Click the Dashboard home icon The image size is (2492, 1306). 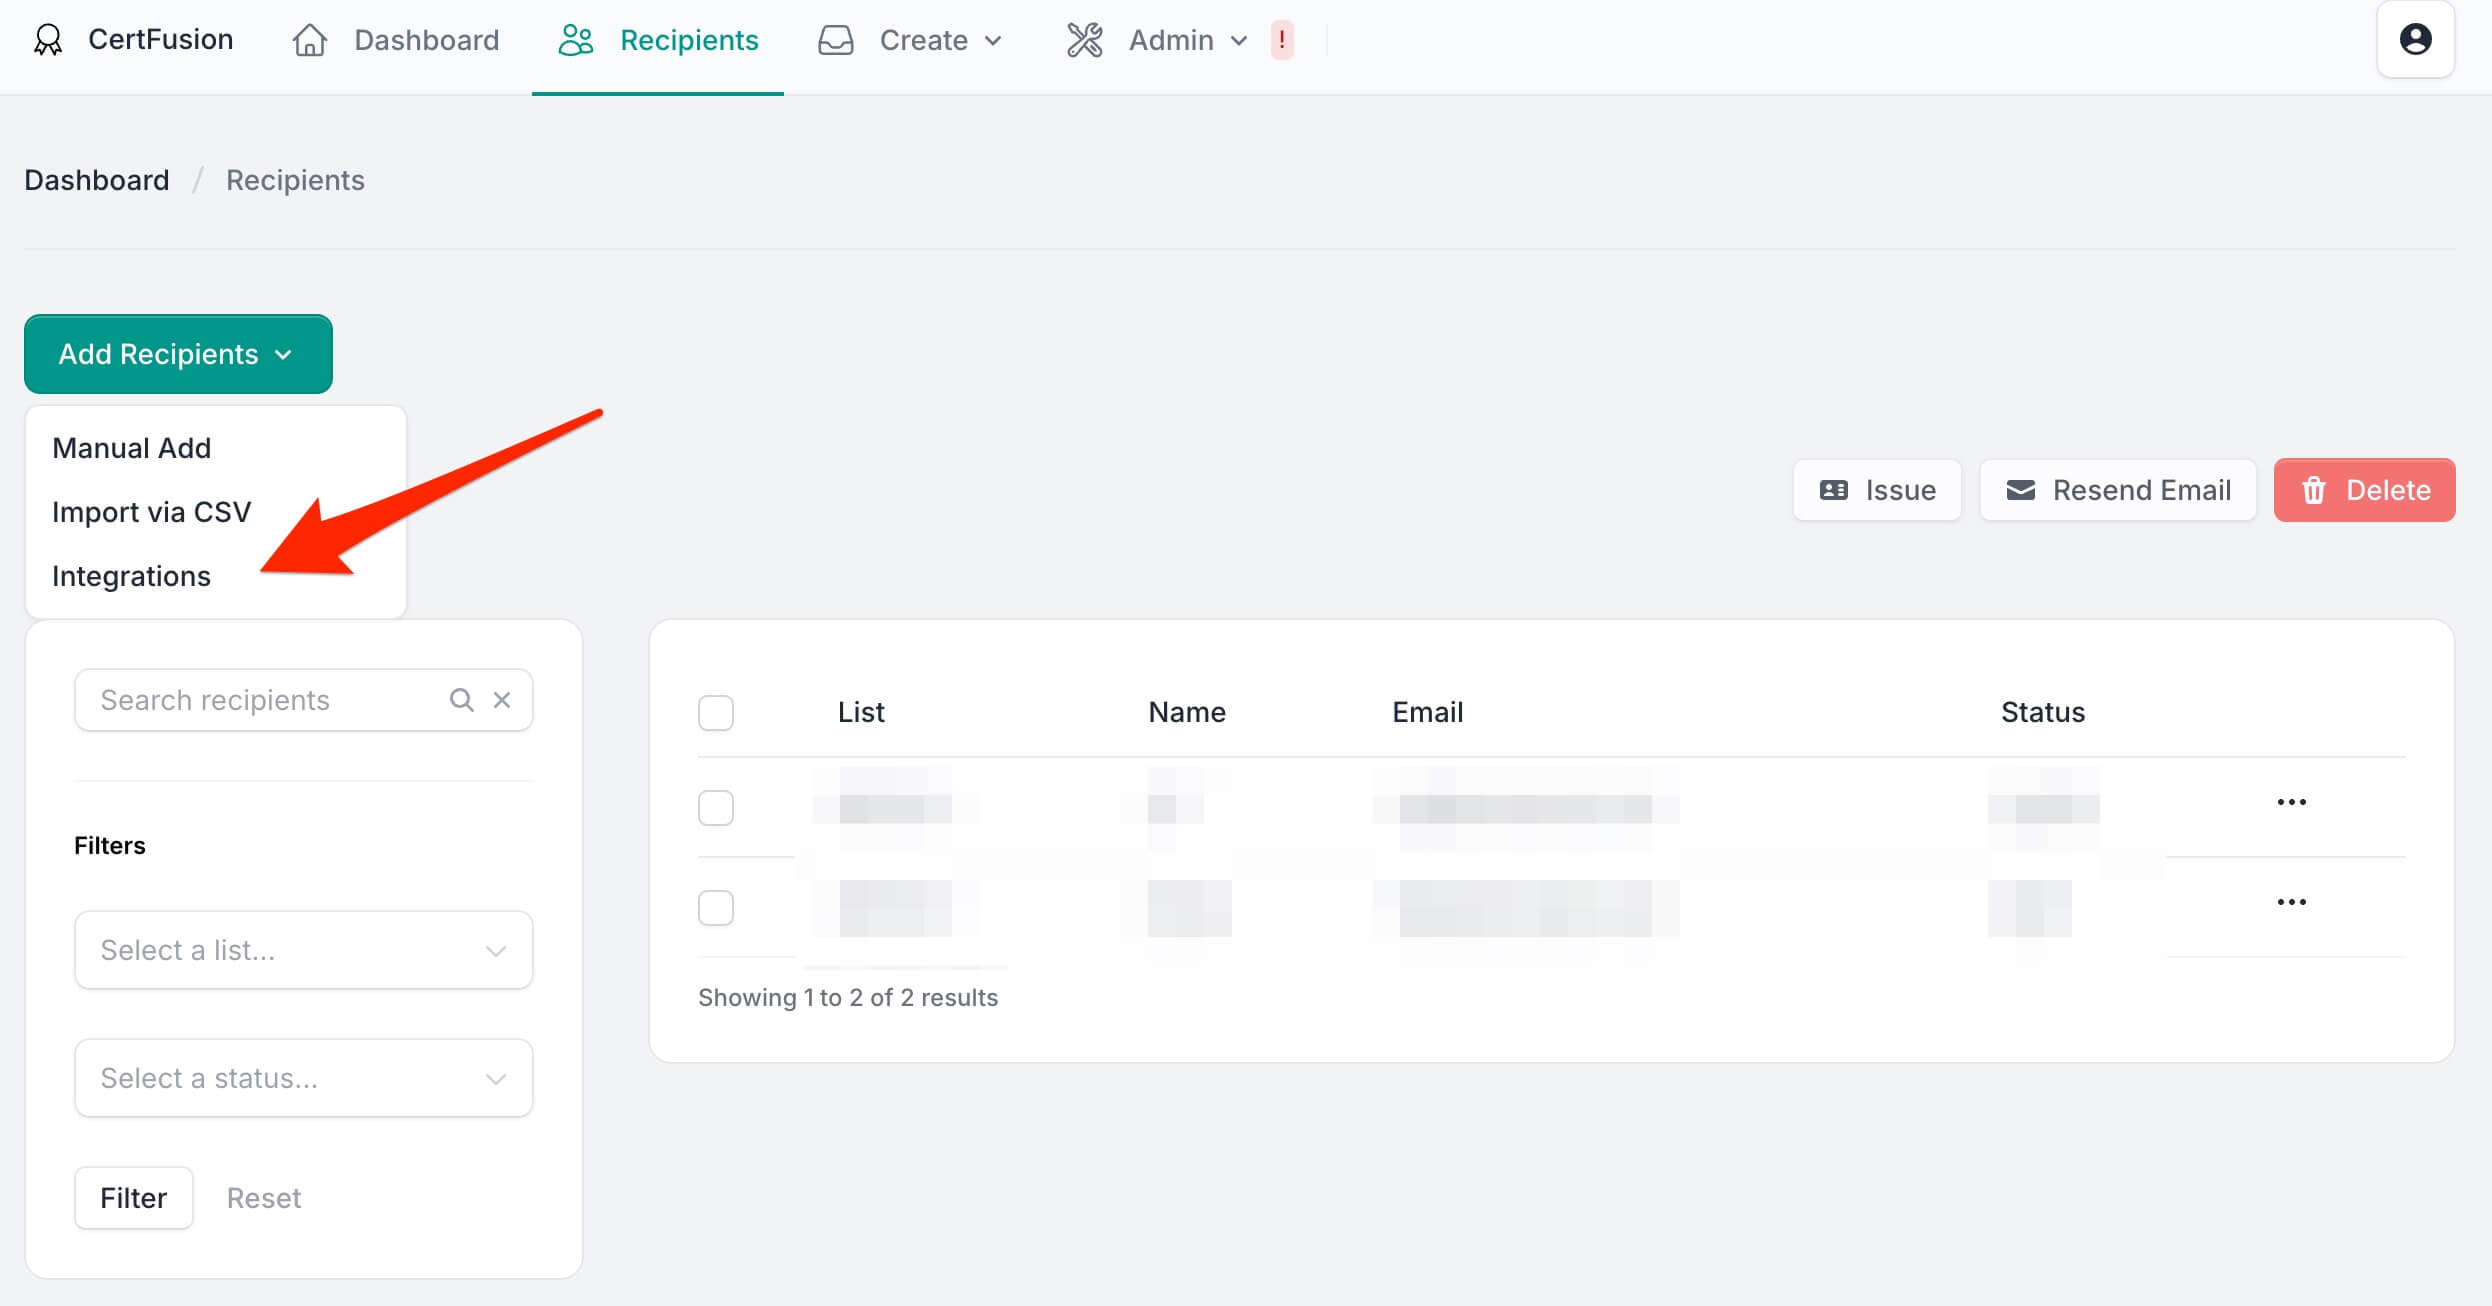(310, 40)
